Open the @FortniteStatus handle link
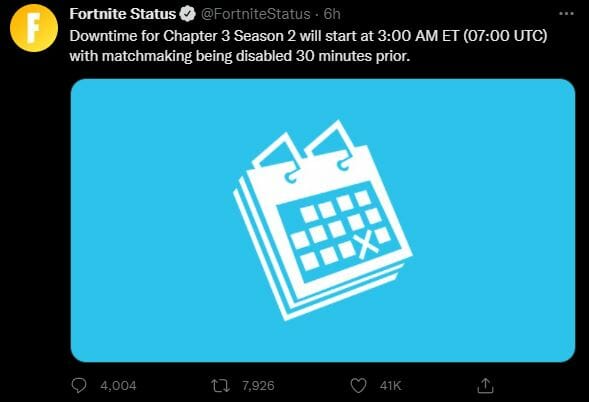589x402 pixels. click(x=255, y=14)
